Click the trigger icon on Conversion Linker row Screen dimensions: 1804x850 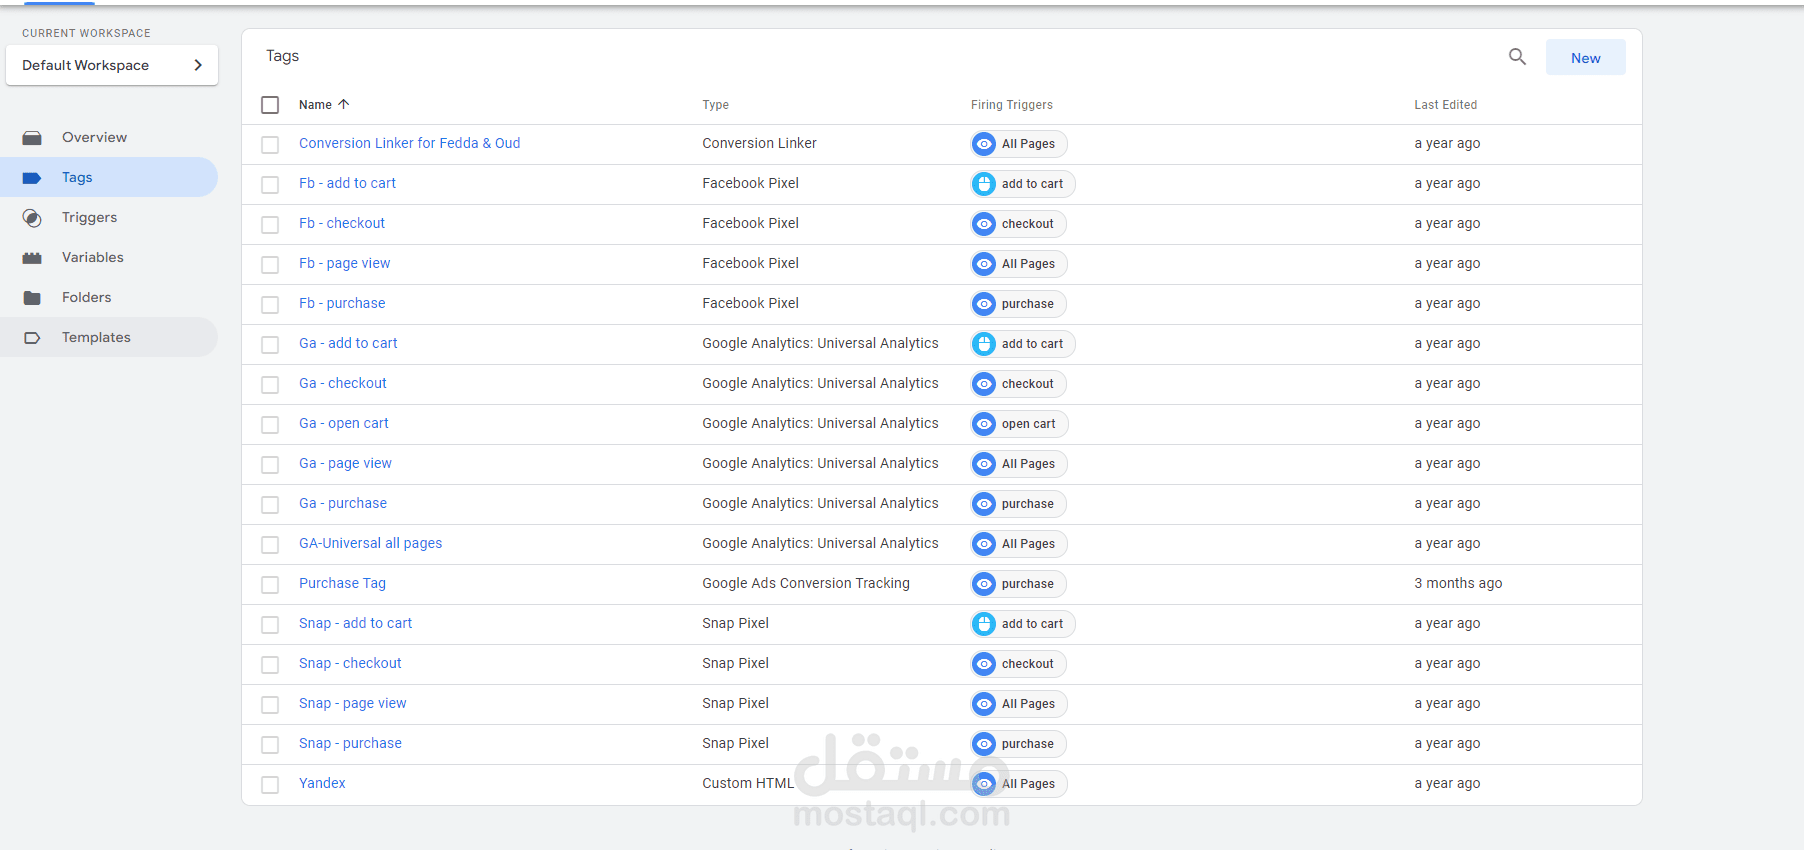pos(984,144)
